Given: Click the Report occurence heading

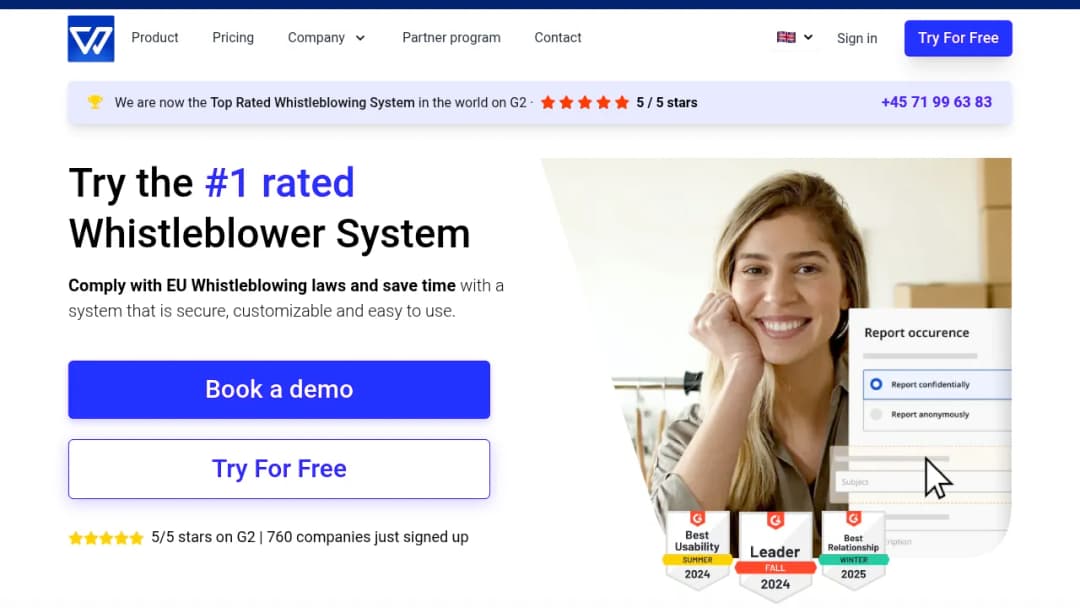Looking at the screenshot, I should point(917,333).
